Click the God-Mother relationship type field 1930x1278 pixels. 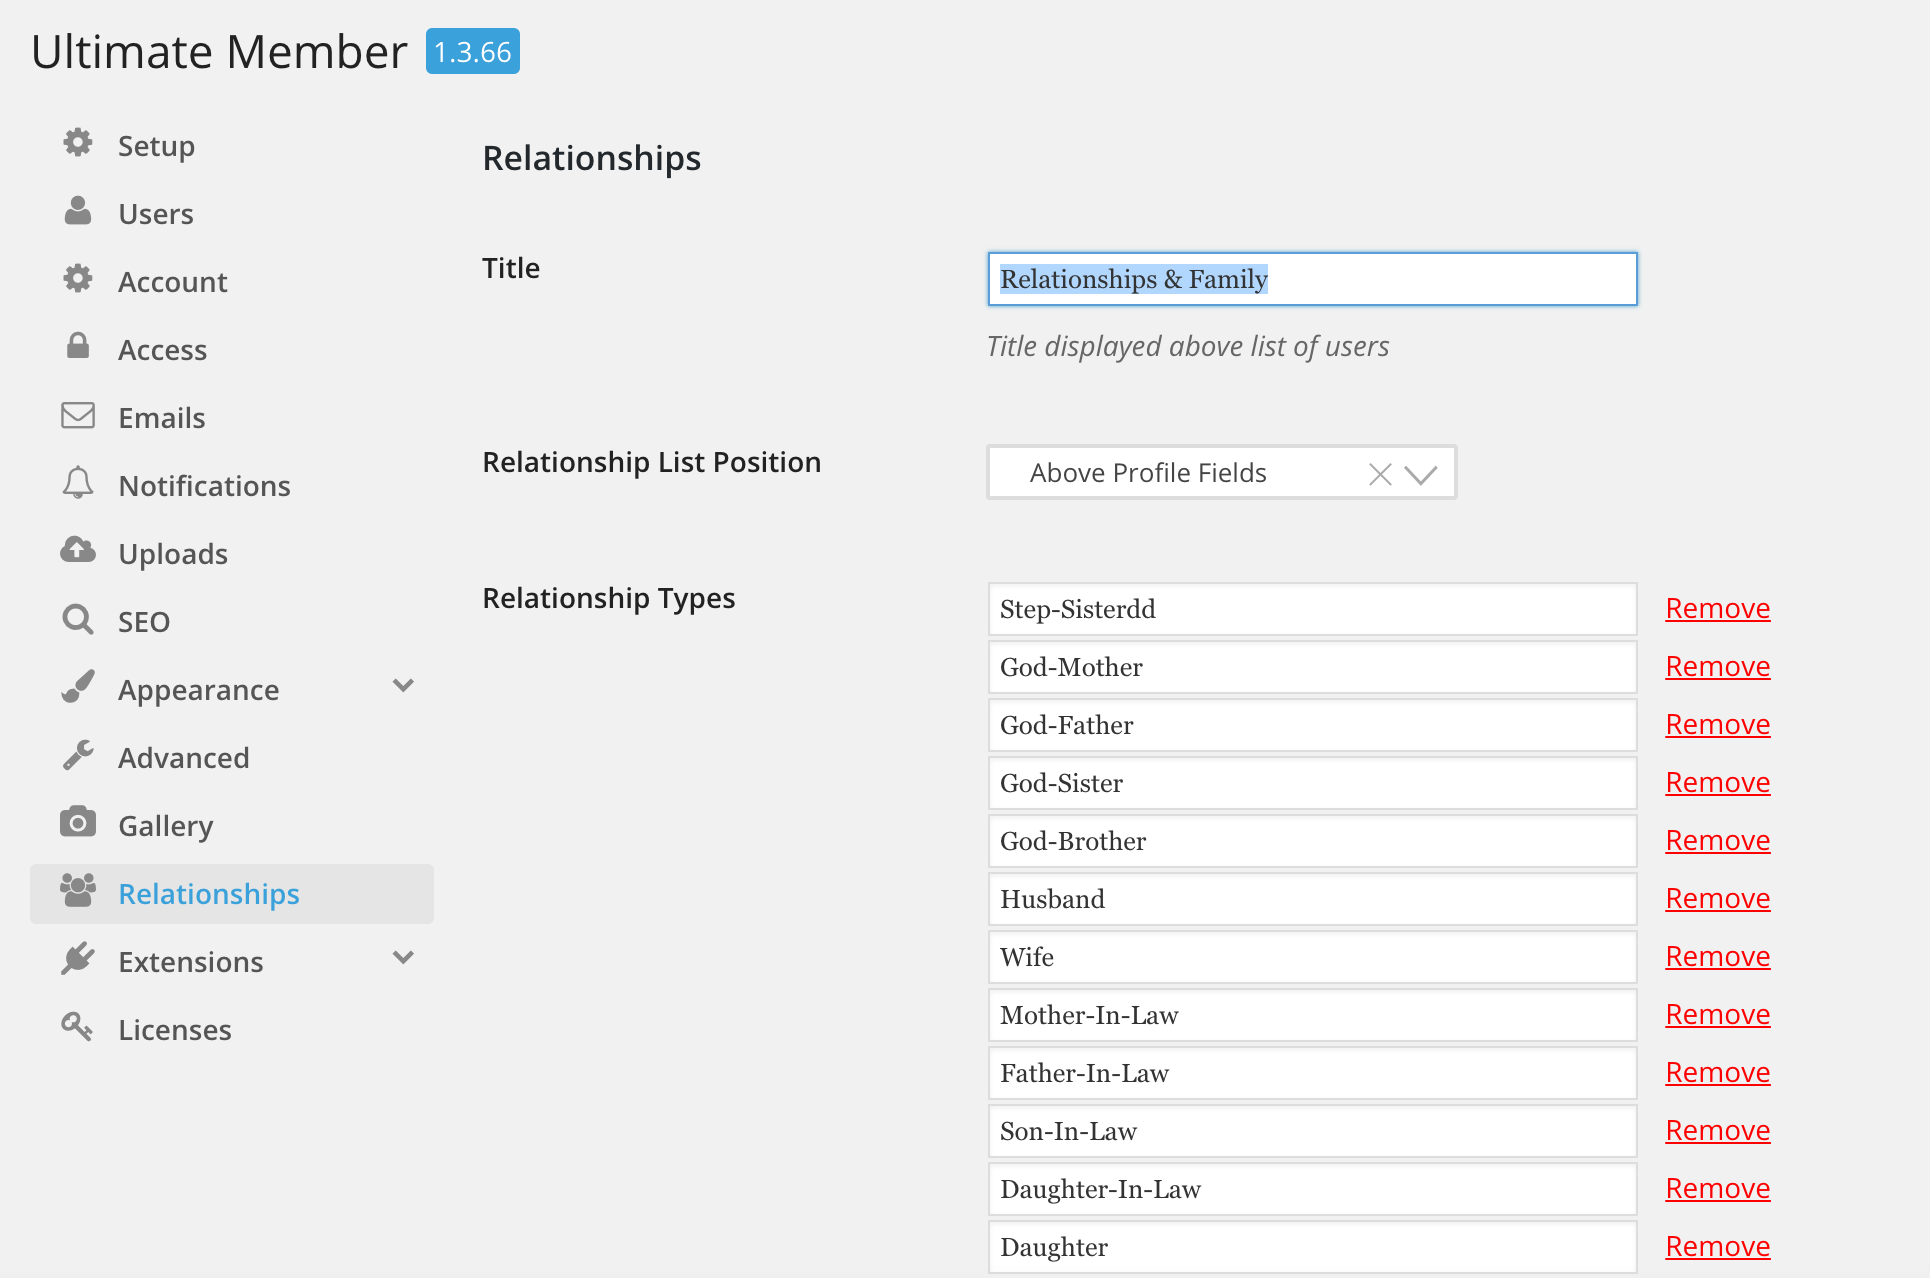[1311, 667]
